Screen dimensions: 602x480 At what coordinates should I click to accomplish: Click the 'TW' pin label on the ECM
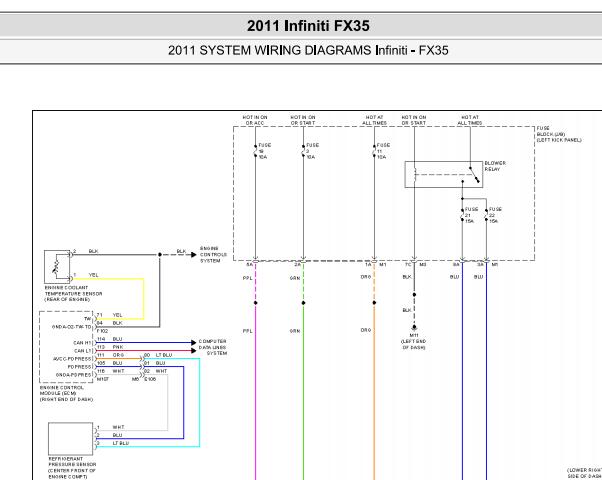pyautogui.click(x=88, y=319)
